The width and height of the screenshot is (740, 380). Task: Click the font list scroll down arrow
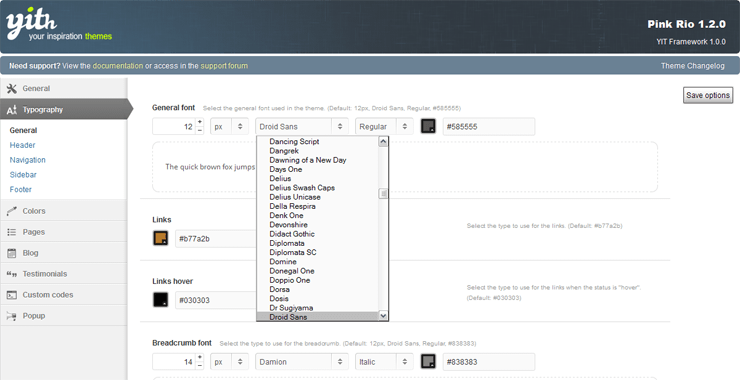(383, 316)
